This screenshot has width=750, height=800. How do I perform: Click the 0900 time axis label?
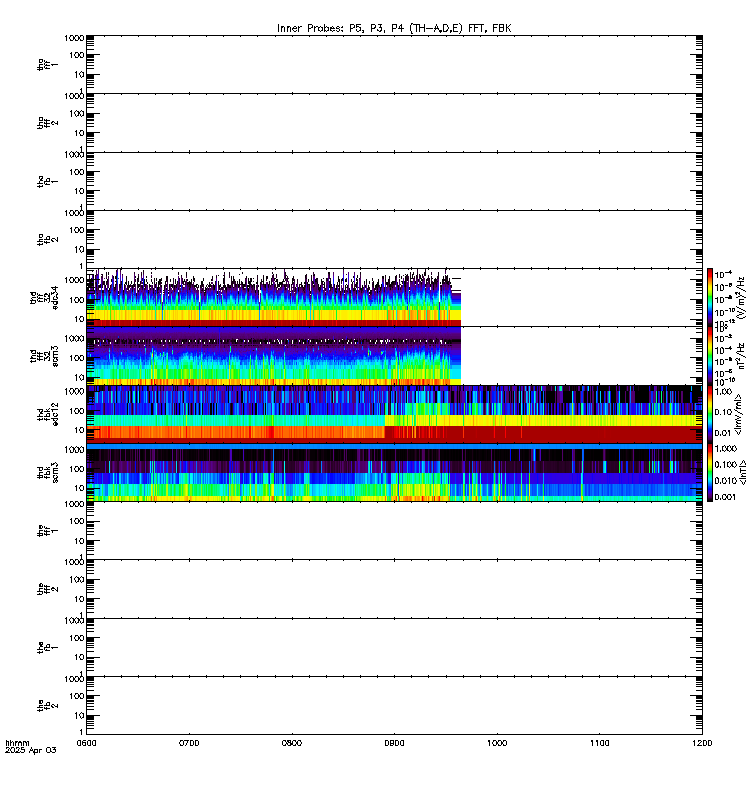pos(394,743)
